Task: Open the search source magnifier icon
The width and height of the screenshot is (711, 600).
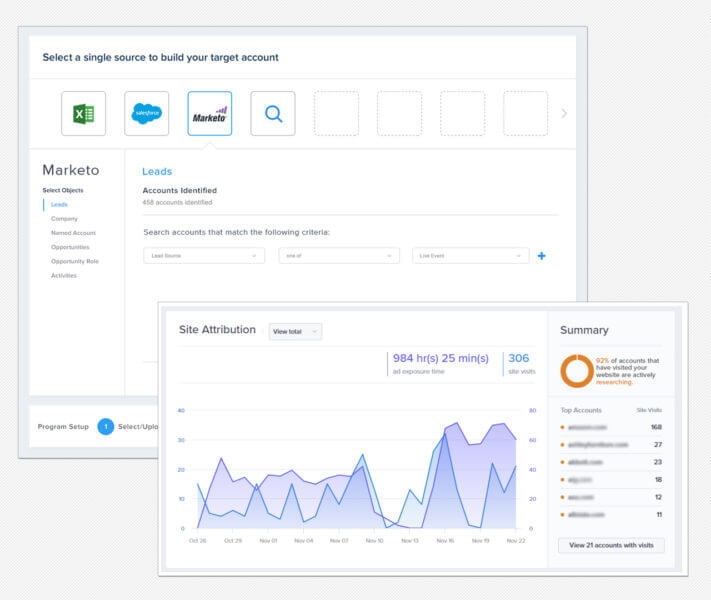Action: click(x=273, y=113)
